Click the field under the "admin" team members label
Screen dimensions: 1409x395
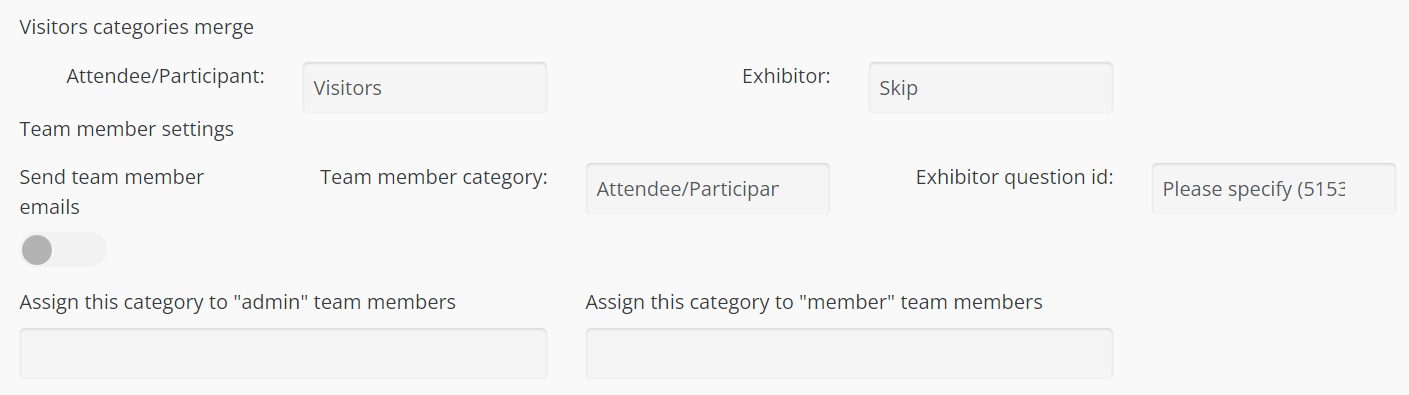tap(283, 353)
